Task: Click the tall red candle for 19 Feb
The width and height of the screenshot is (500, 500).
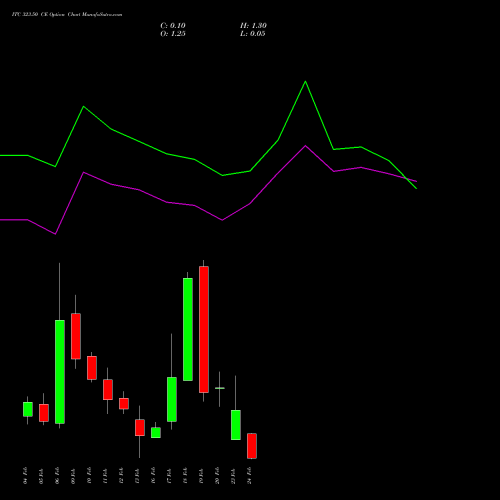Action: (204, 329)
